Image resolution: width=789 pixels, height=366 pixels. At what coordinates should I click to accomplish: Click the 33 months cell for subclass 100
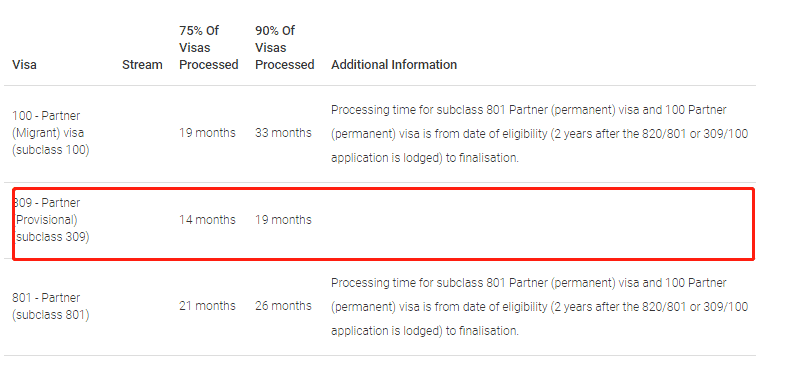click(283, 133)
